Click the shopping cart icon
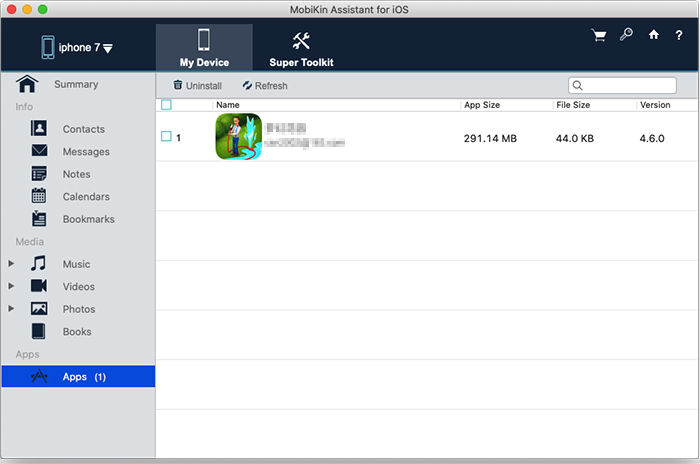Image resolution: width=700 pixels, height=464 pixels. pos(599,35)
